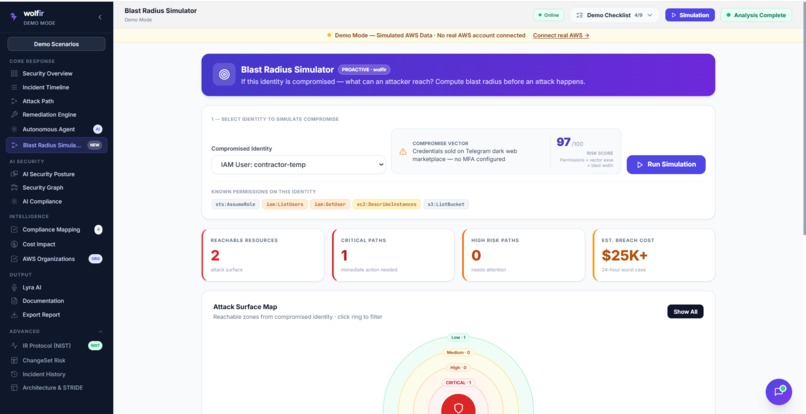This screenshot has width=806, height=414.
Task: Collapse sidebar with the chevron arrow
Action: [100, 17]
